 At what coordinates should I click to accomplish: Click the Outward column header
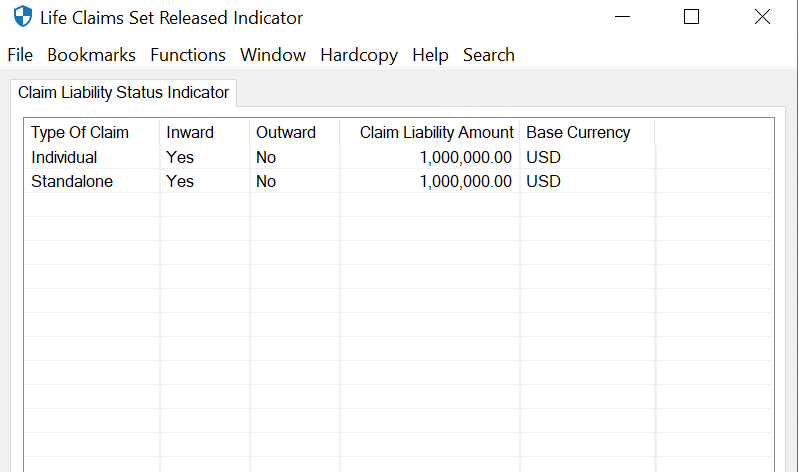[286, 132]
